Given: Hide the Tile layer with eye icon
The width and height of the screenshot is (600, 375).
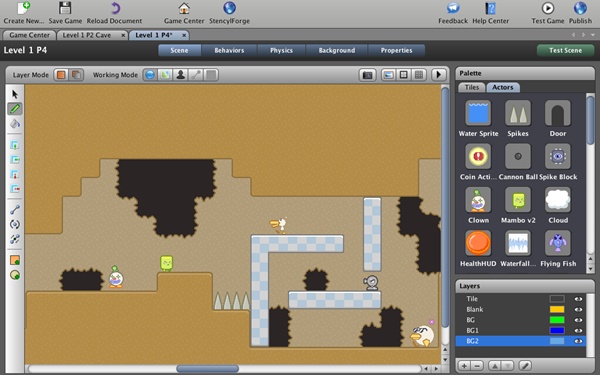Looking at the screenshot, I should click(578, 299).
